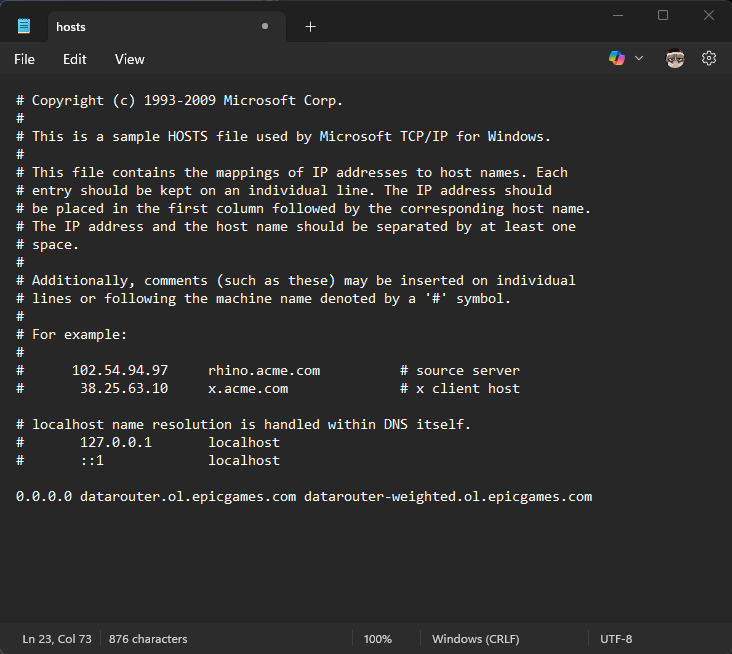This screenshot has height=654, width=732.
Task: Open the View menu
Action: [130, 59]
